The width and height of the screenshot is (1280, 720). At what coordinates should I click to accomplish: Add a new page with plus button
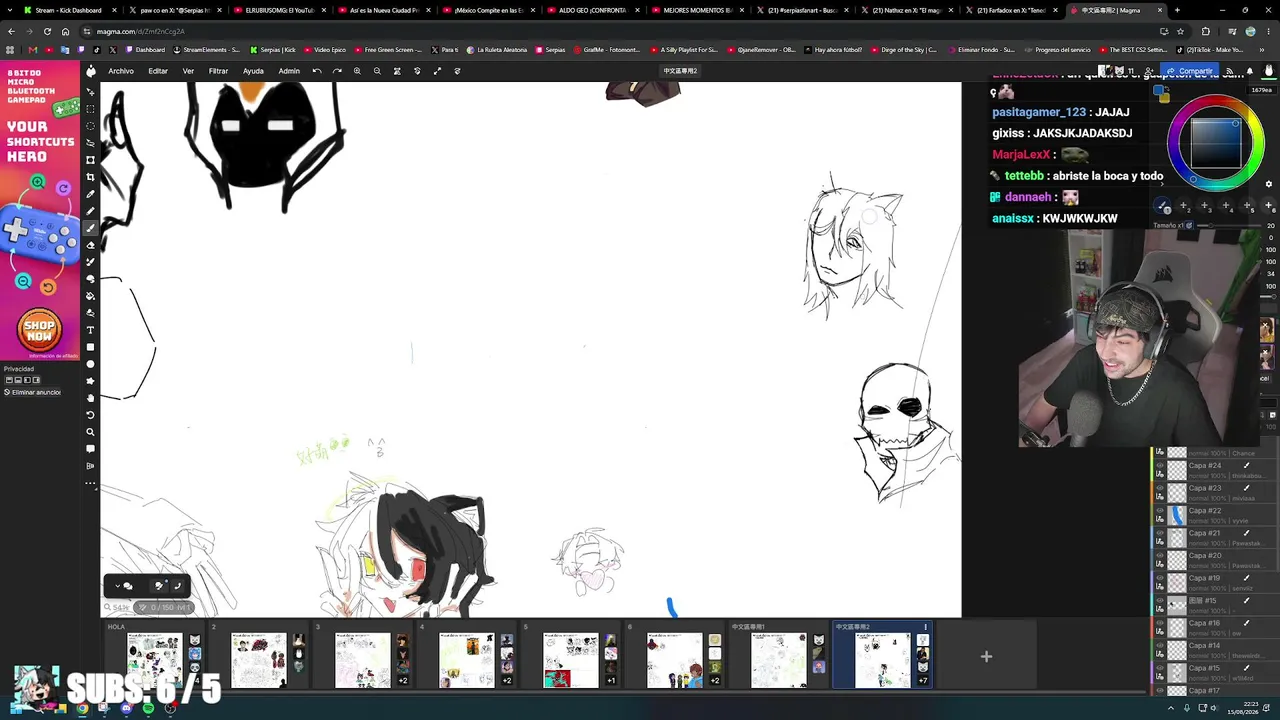986,656
